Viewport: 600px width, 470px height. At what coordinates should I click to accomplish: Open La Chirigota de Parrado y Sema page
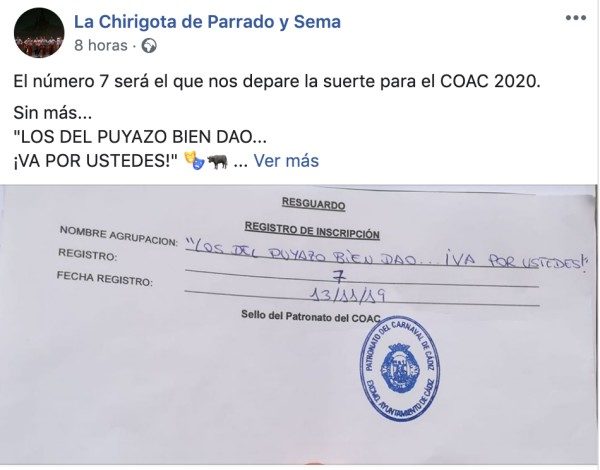[x=207, y=22]
